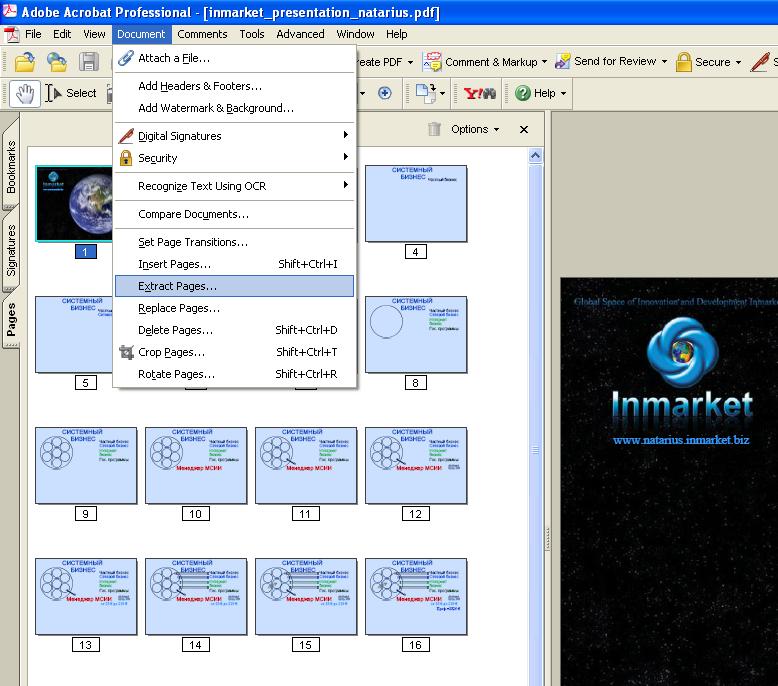Select page 16 thumbnail
Viewport: 778px width, 686px height.
coord(416,597)
